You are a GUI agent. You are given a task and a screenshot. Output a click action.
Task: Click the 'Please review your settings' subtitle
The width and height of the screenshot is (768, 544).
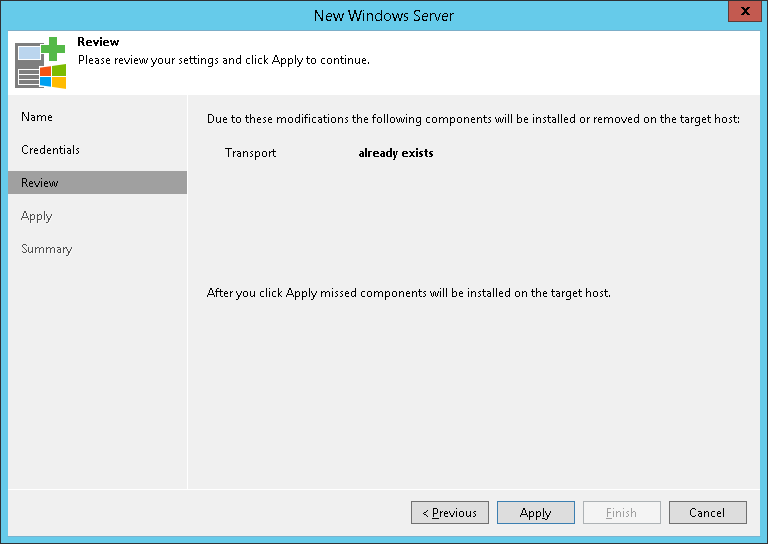(224, 60)
